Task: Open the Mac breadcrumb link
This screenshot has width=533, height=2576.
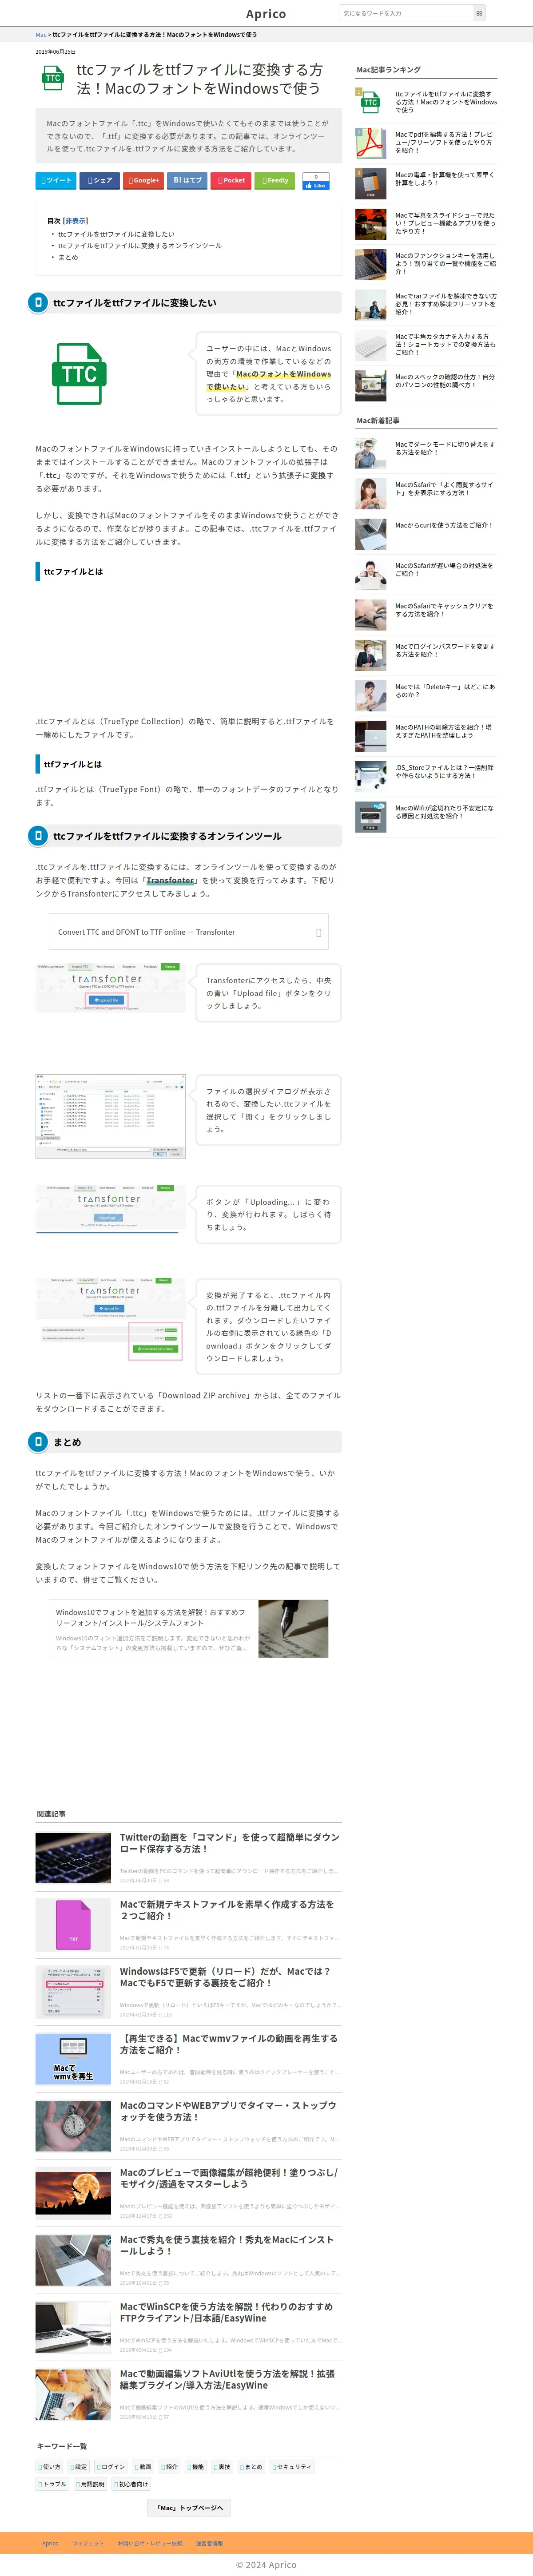Action: pyautogui.click(x=41, y=35)
